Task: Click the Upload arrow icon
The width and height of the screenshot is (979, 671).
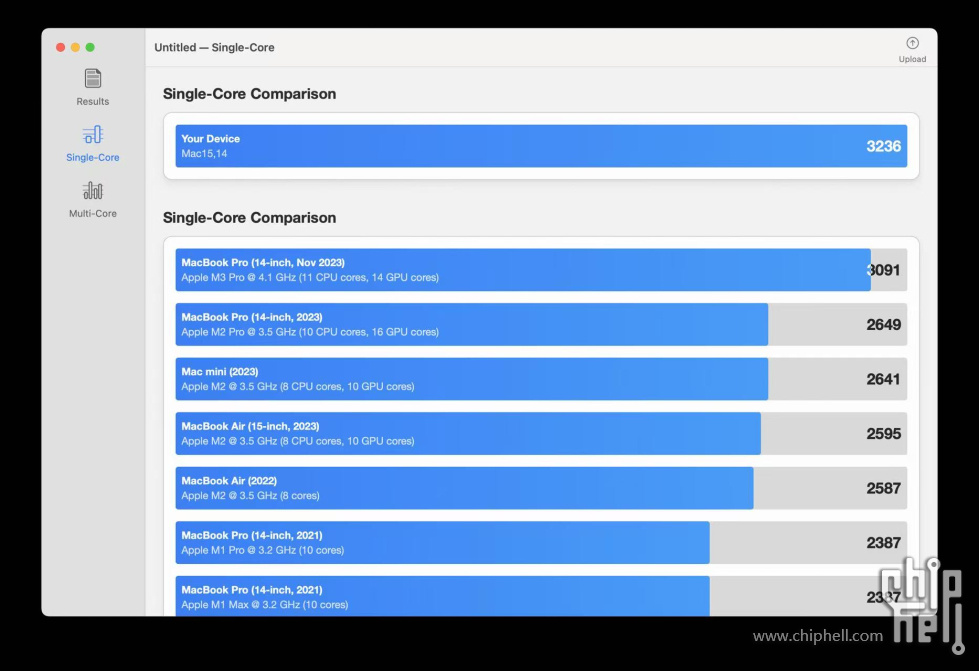Action: (x=912, y=43)
